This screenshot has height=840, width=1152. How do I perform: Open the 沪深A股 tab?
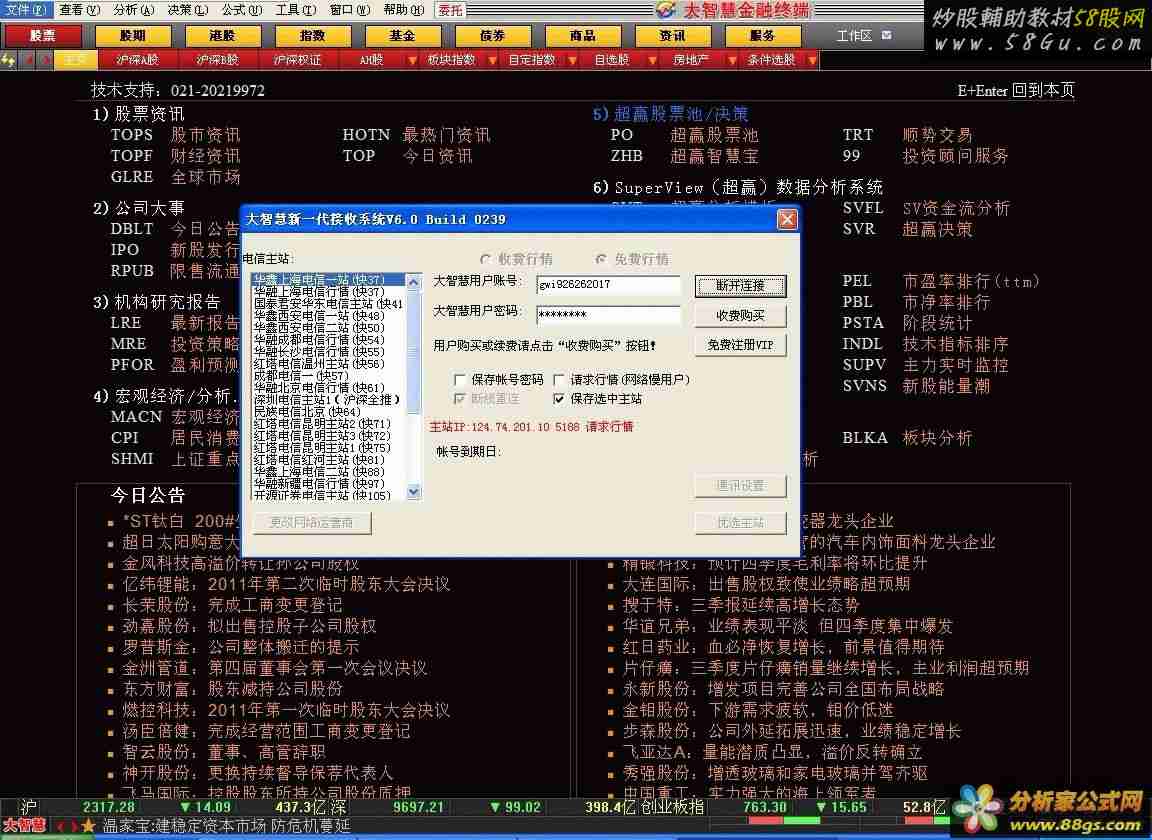coord(137,60)
